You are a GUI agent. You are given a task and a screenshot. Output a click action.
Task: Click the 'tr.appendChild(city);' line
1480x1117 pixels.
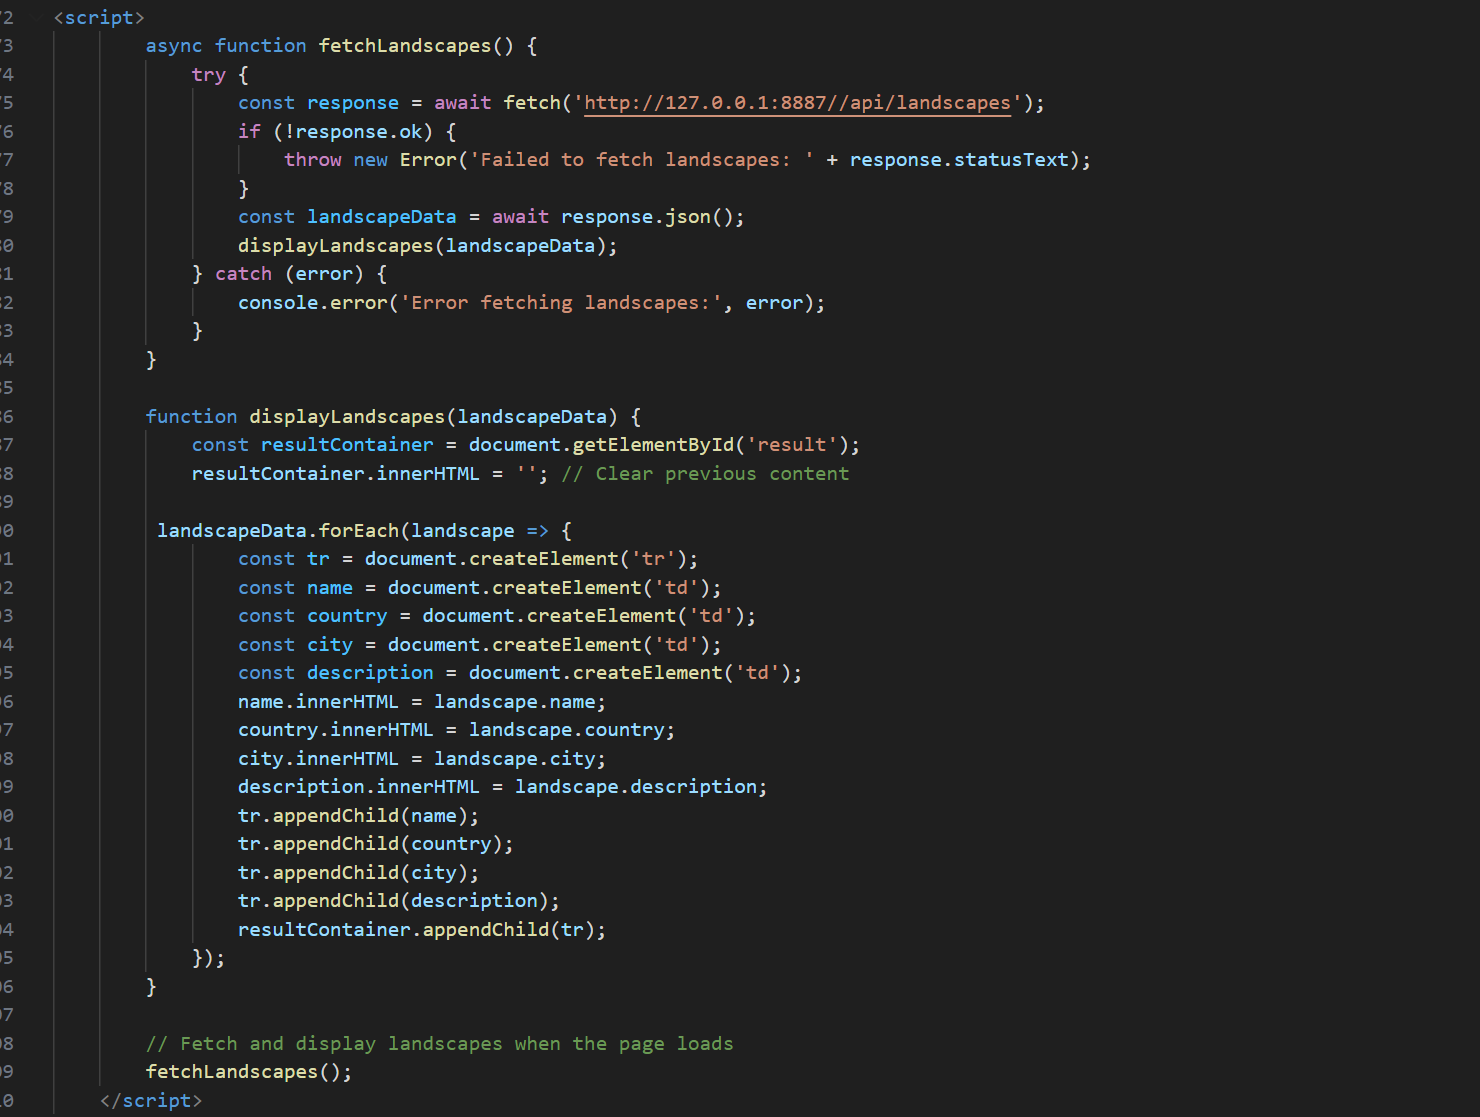pyautogui.click(x=359, y=873)
